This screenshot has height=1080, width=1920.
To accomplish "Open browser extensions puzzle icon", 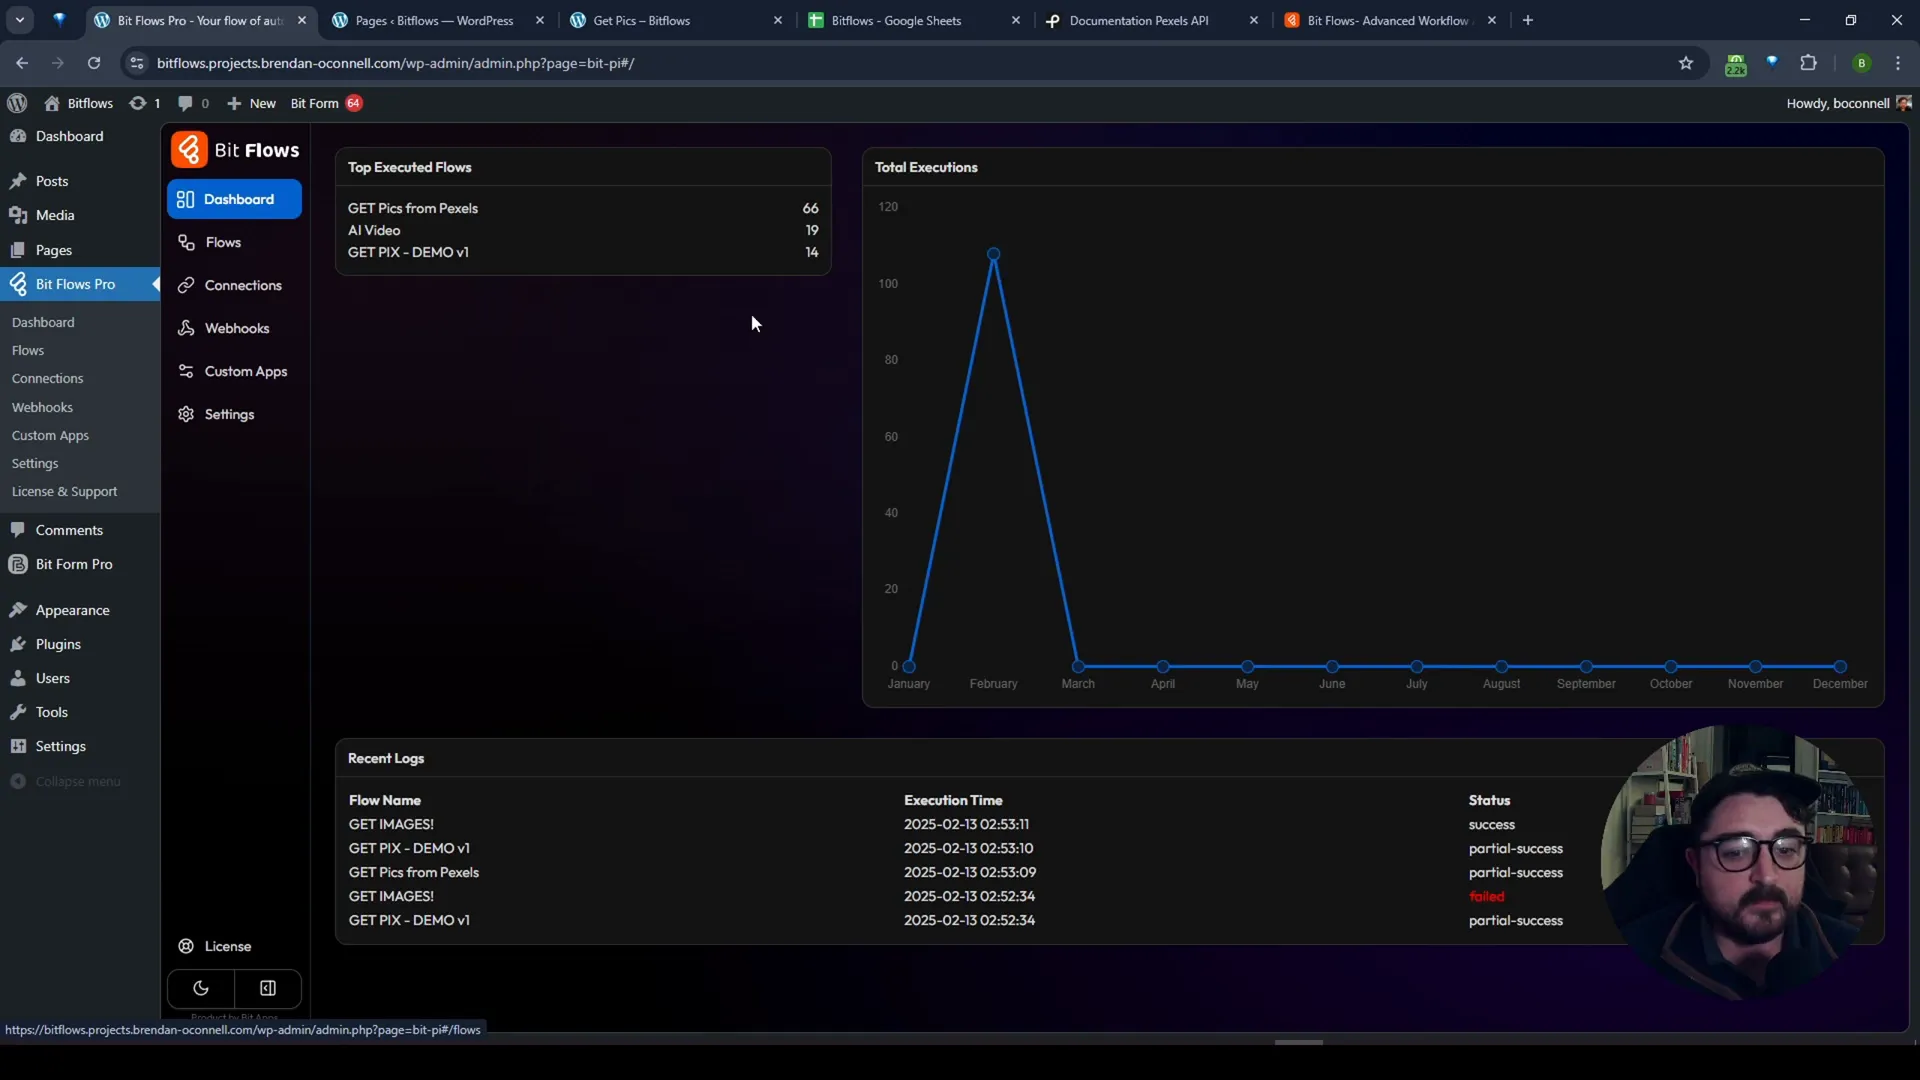I will (1808, 63).
